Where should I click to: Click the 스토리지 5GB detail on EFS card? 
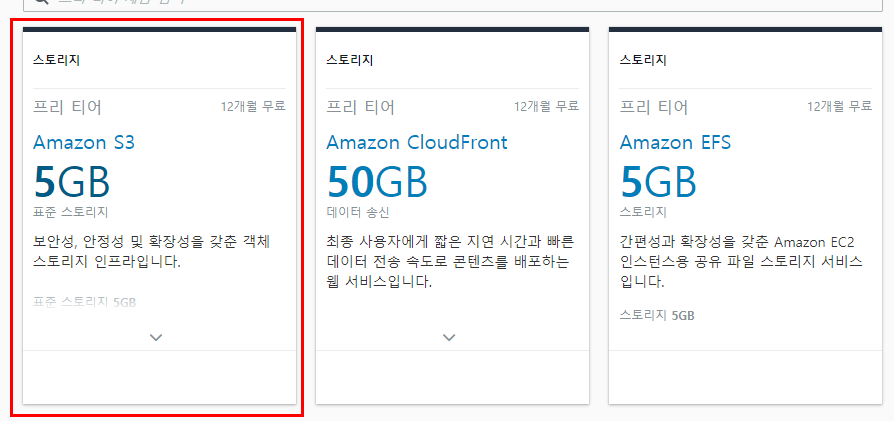[x=657, y=315]
